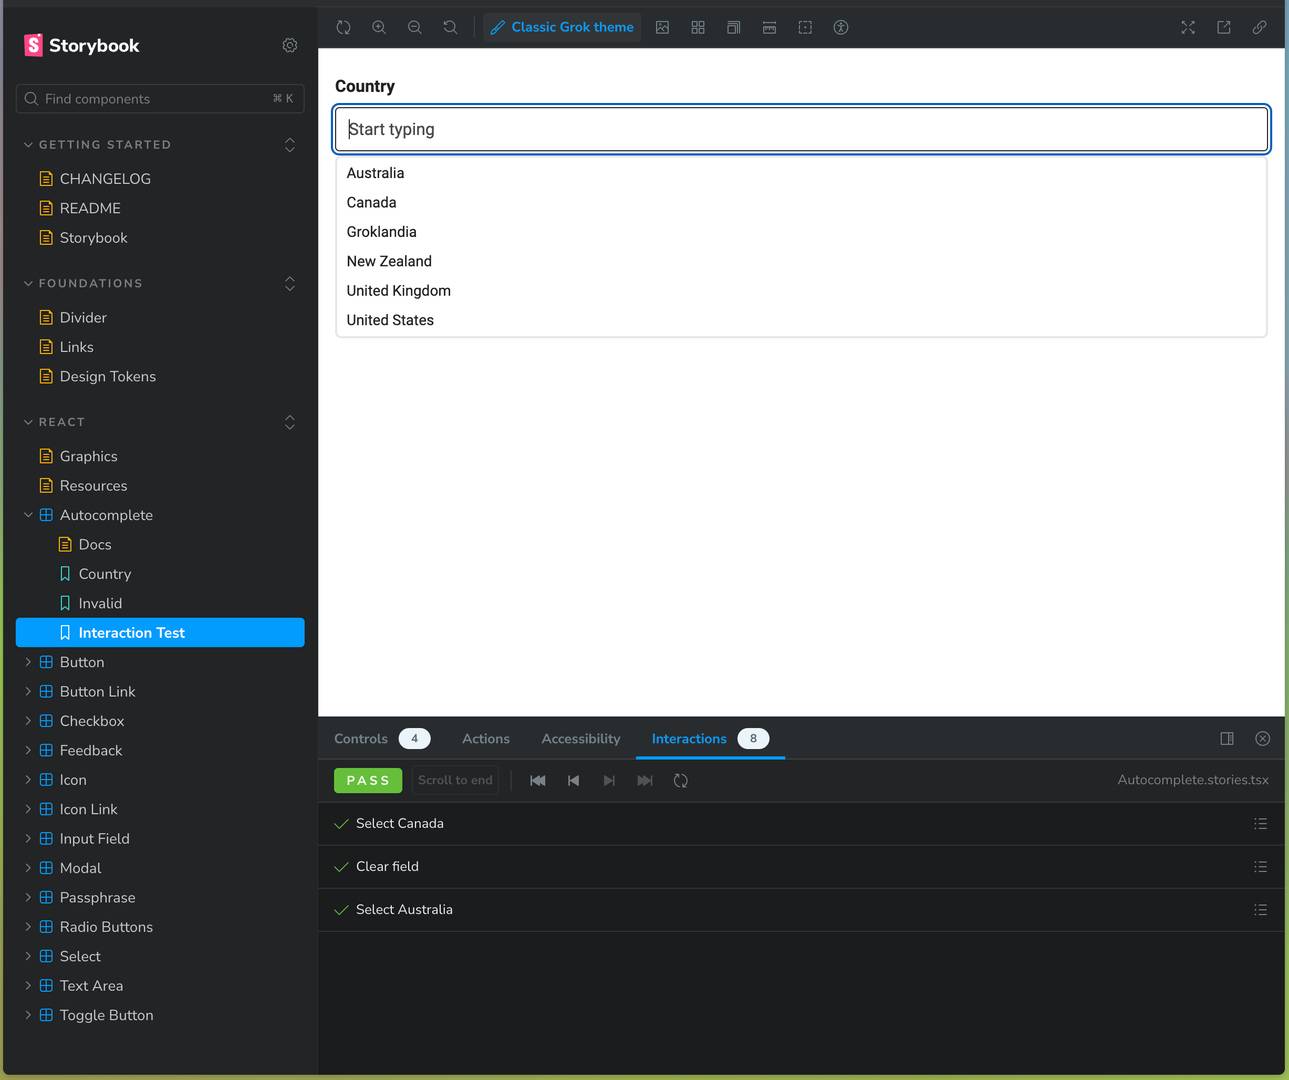Screen dimensions: 1289x1080
Task: Zoom in on the canvas
Action: coord(379,27)
